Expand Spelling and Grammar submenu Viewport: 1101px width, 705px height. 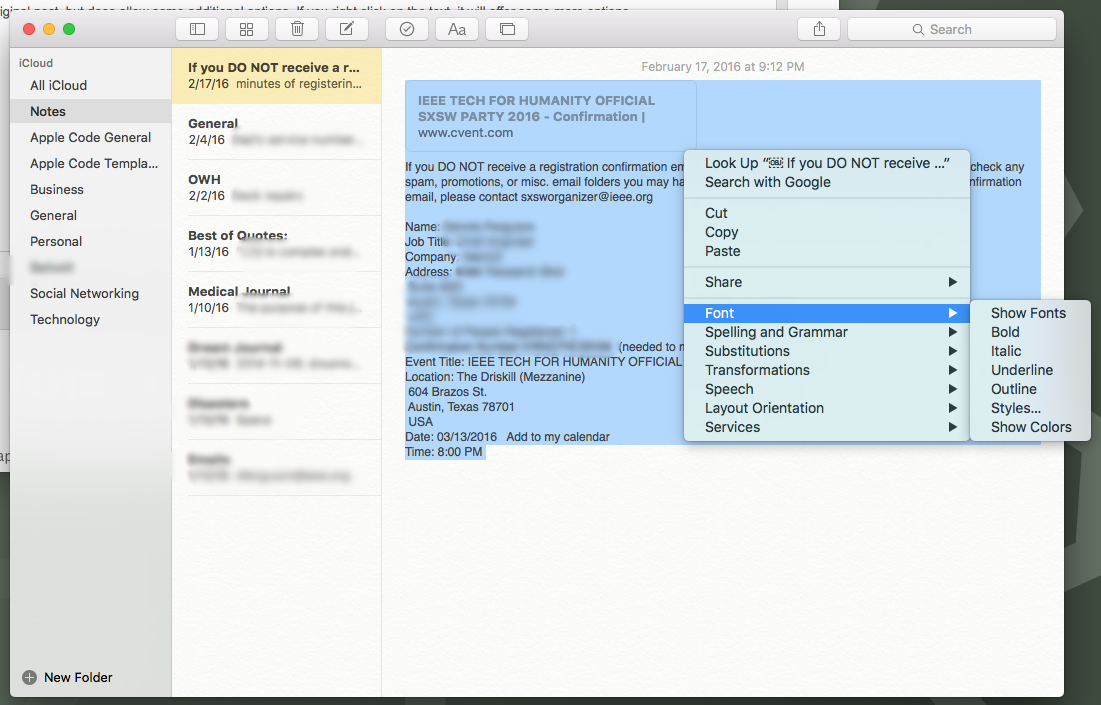pos(826,332)
